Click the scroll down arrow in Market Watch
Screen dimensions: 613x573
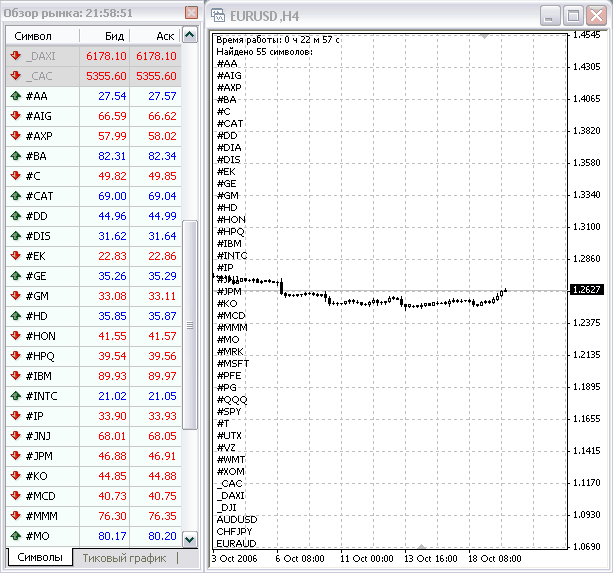point(190,539)
